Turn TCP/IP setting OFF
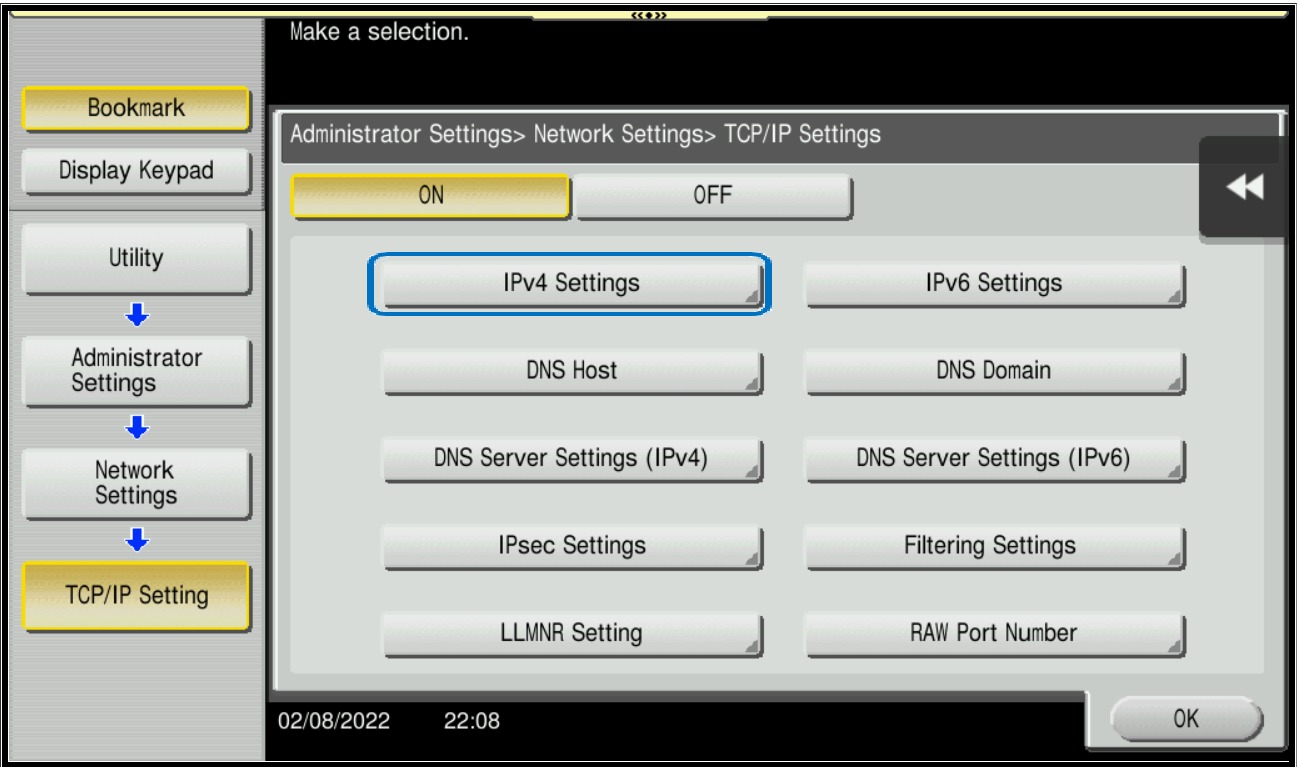 [x=712, y=196]
